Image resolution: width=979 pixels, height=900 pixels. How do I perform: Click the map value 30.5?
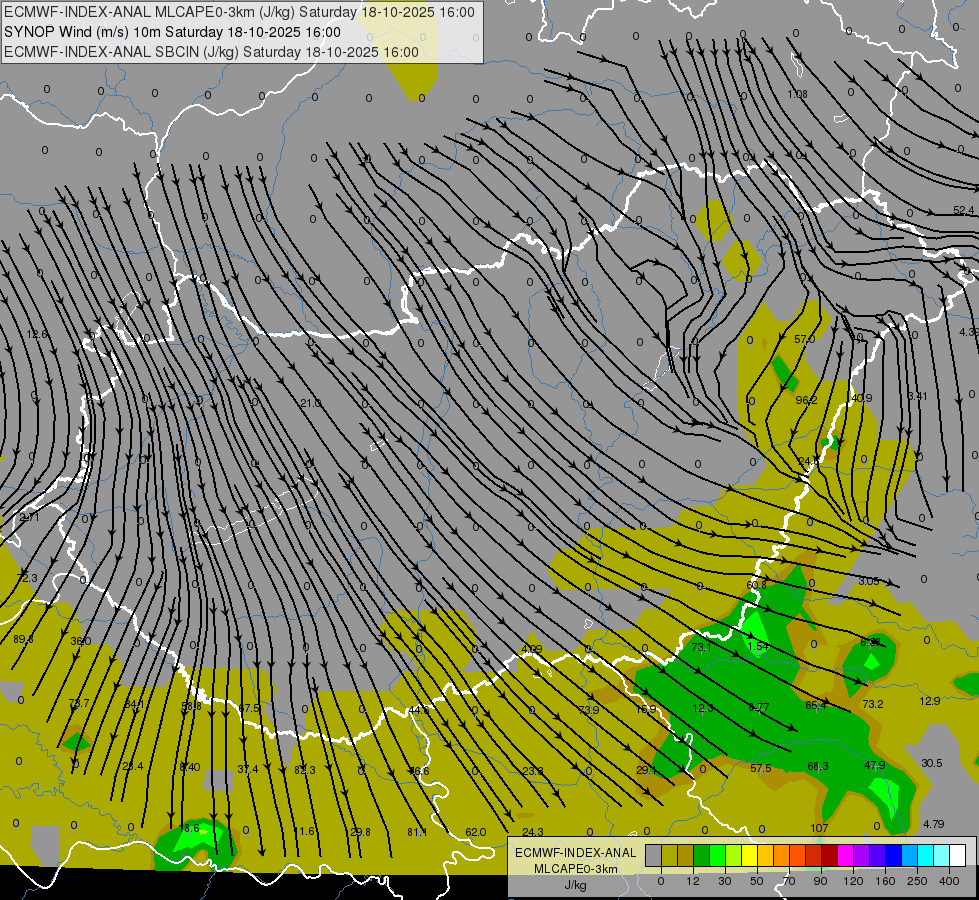tap(932, 763)
